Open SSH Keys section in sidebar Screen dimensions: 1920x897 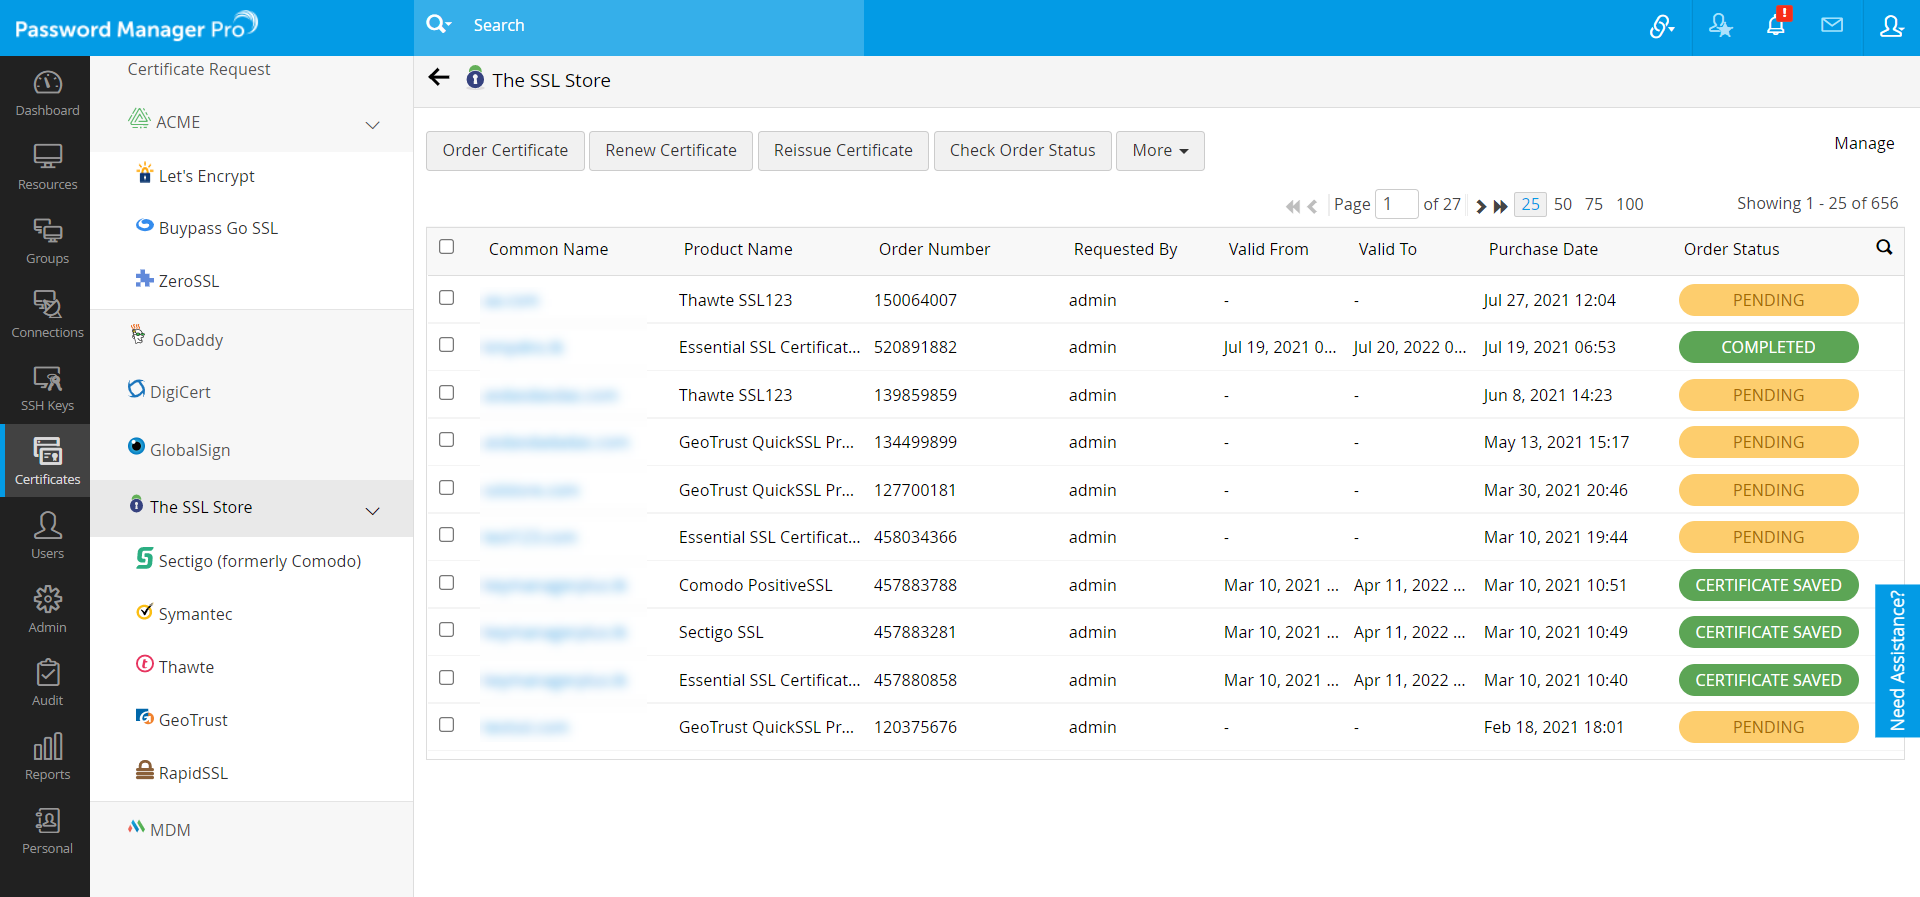47,388
